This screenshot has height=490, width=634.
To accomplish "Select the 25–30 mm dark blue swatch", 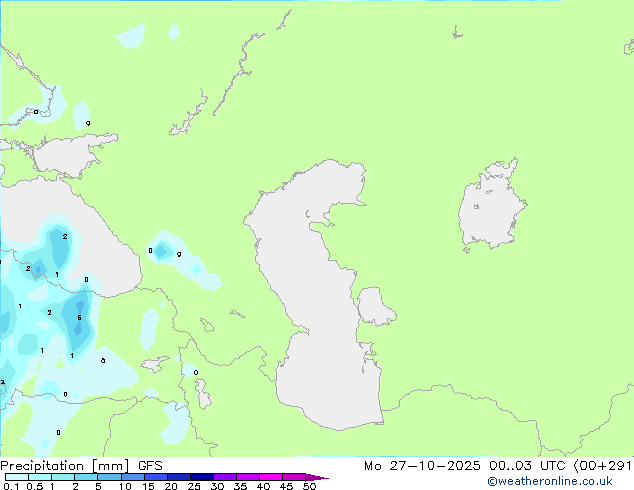I will 201,477.
